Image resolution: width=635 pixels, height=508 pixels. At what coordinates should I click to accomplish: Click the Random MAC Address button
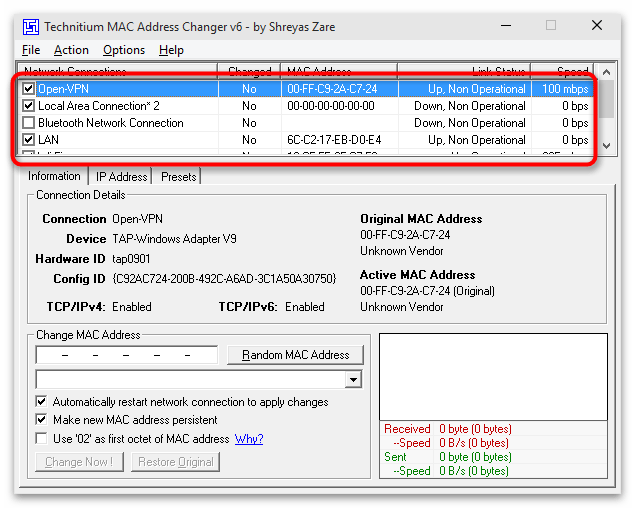[295, 355]
